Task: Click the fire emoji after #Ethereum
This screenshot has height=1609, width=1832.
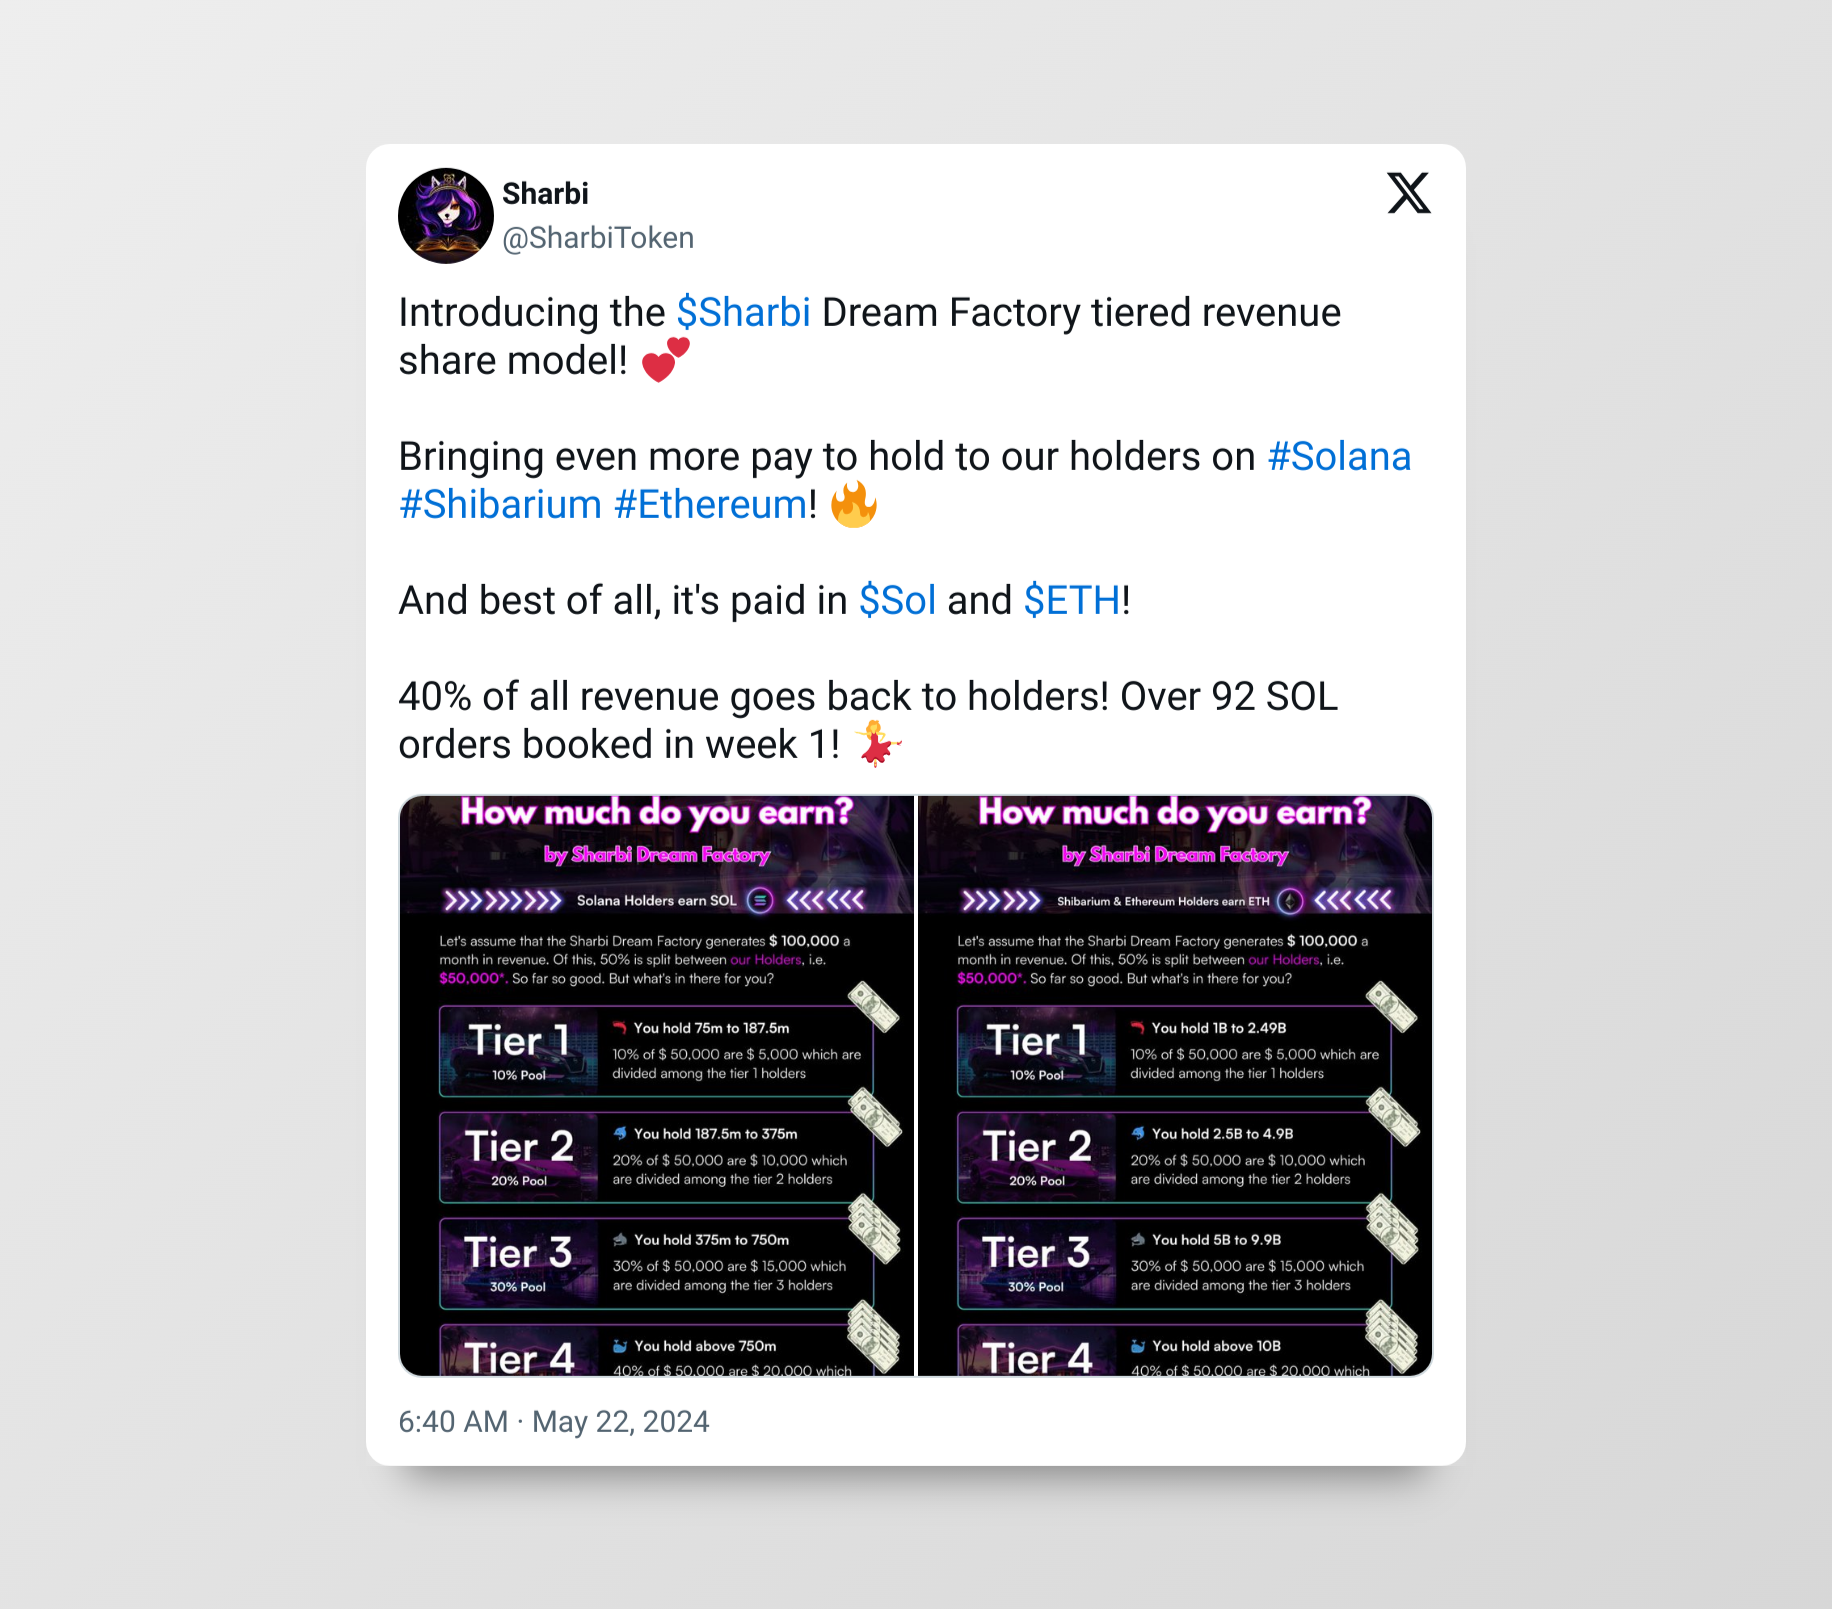Action: tap(854, 504)
